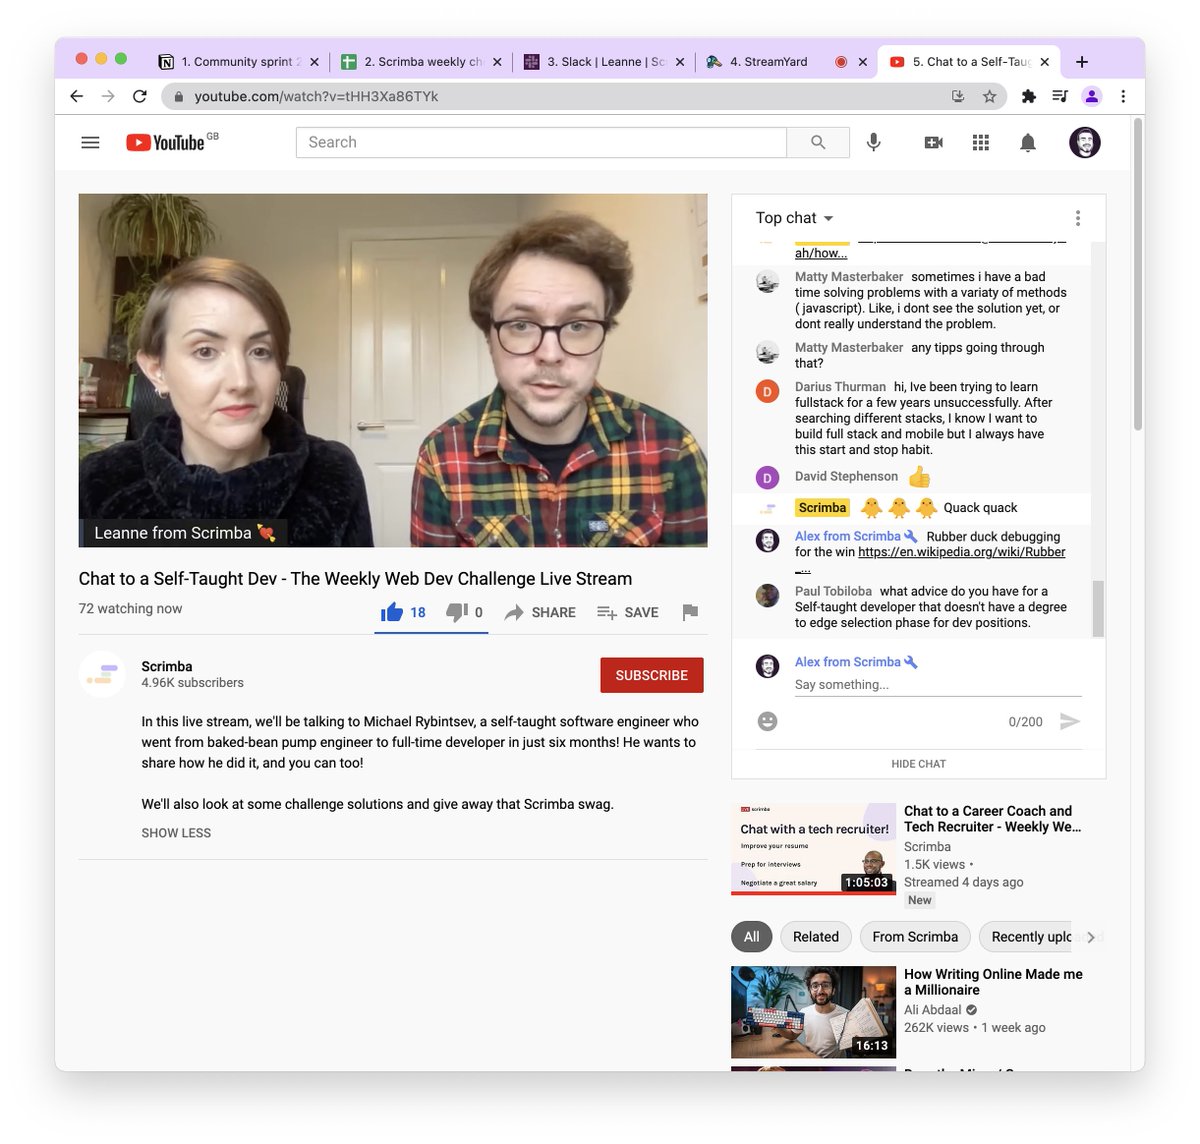Expand more filter chips with right arrow
Screen dimensions: 1200x1144
[1091, 936]
